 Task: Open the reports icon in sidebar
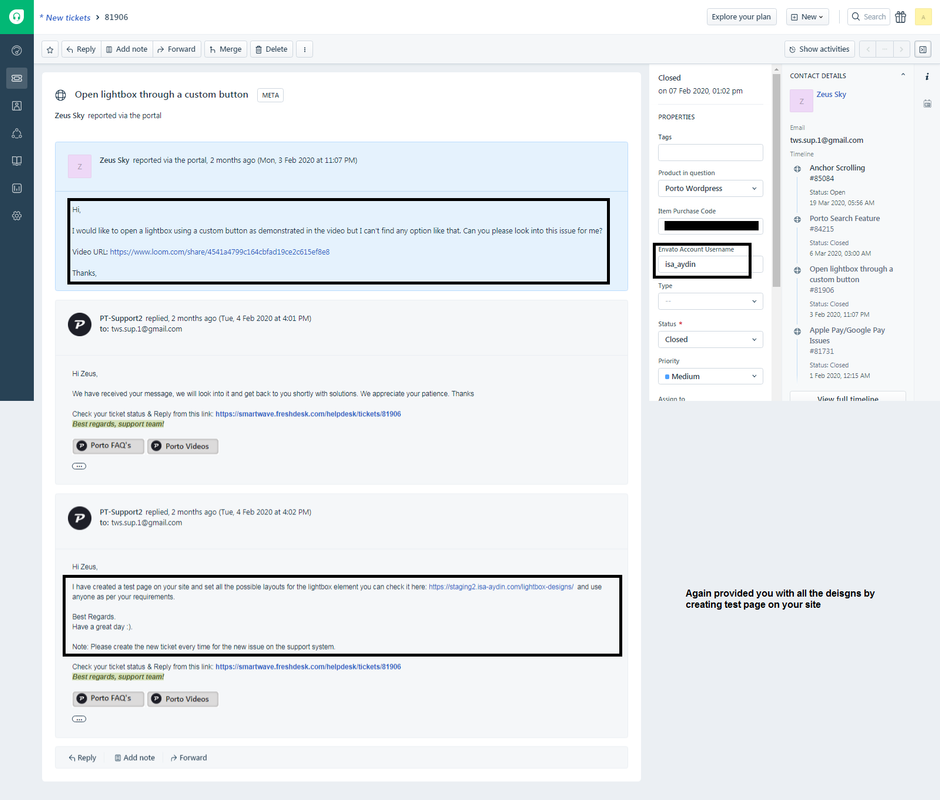pyautogui.click(x=17, y=188)
